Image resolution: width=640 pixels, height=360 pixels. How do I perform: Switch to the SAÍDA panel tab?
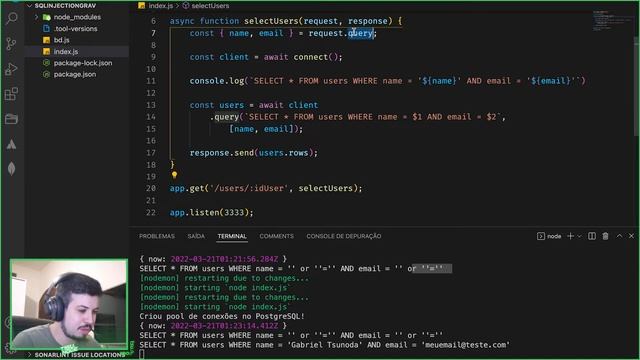196,236
